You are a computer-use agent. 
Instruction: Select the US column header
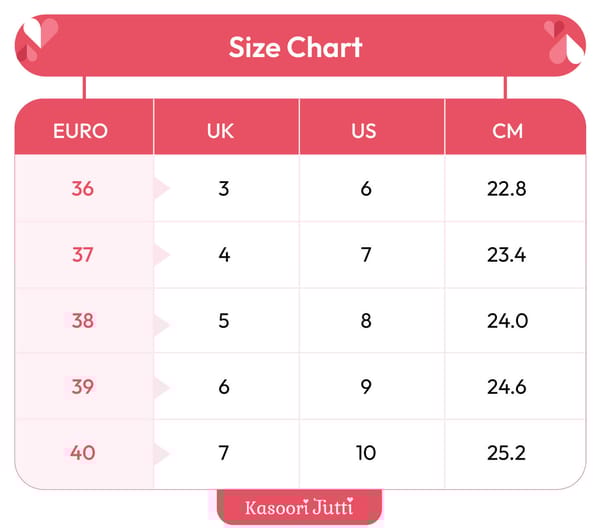[364, 131]
